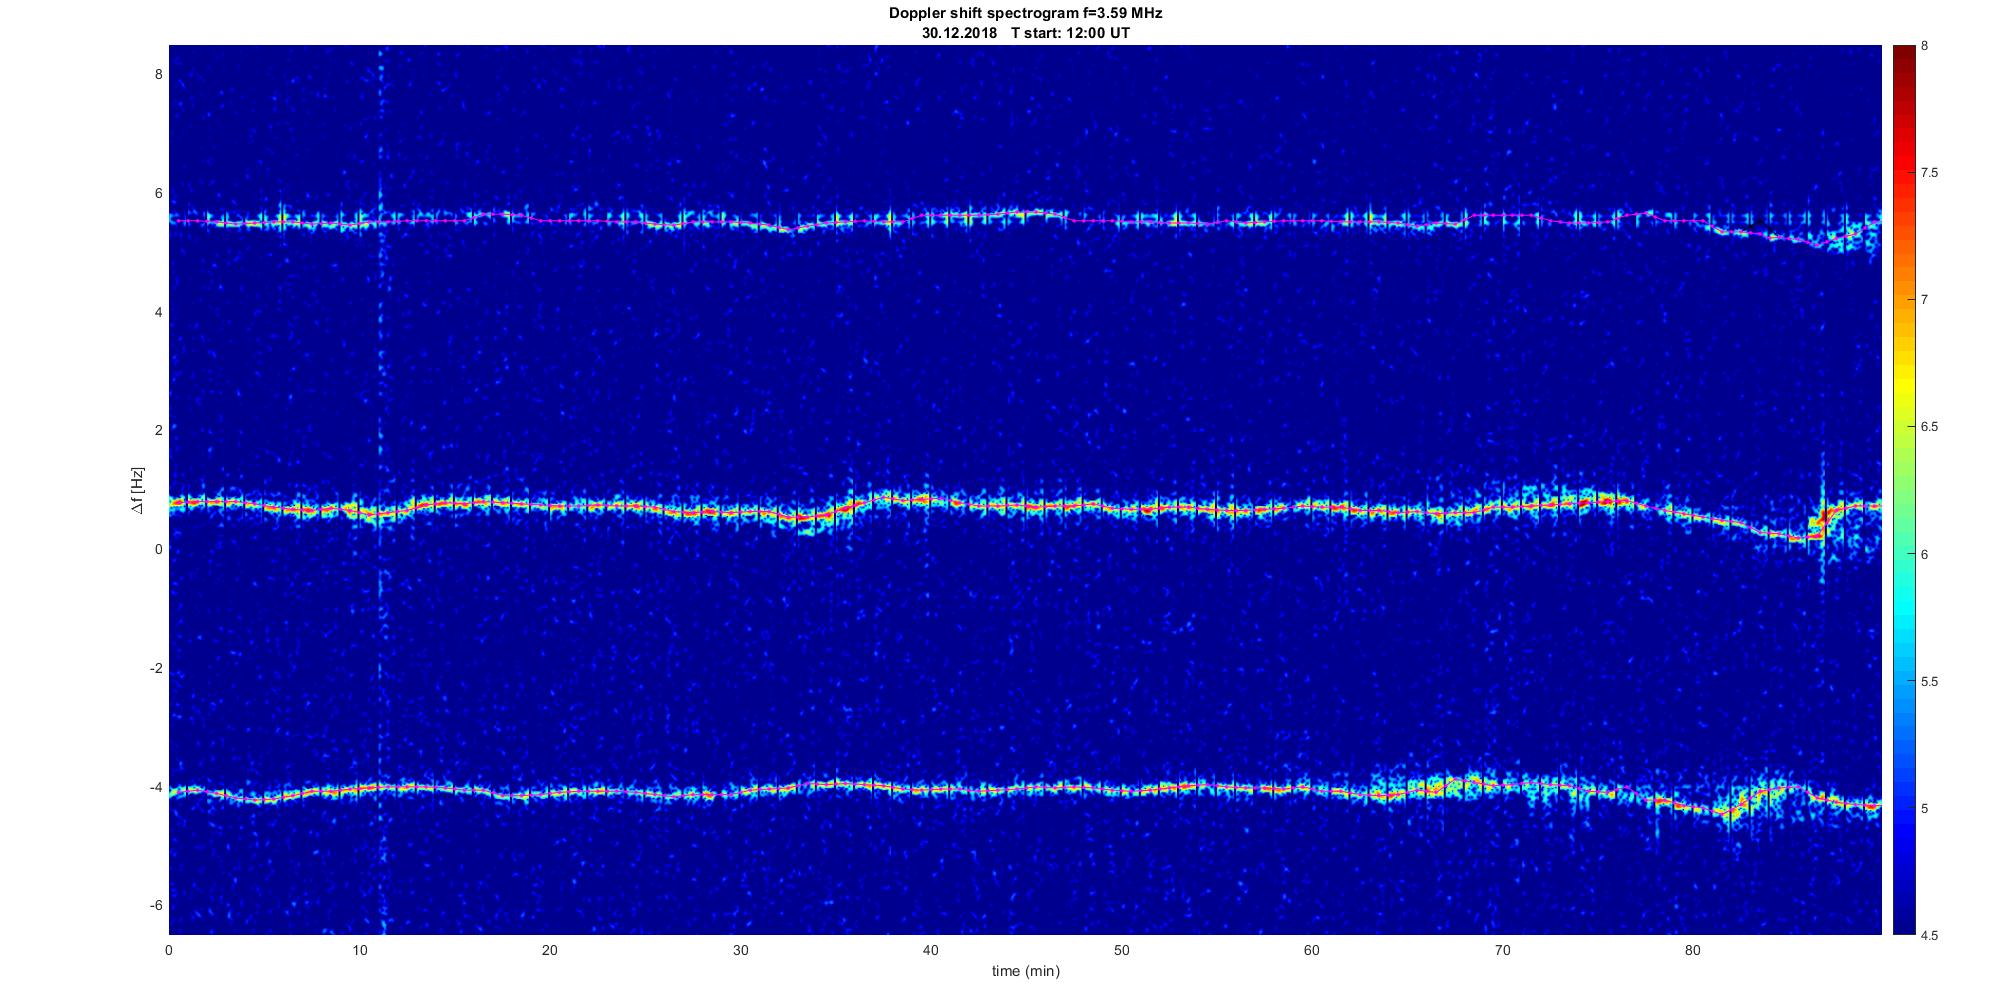Click the colorbar tick label '6.5'
Viewport: 2000px width, 1003px height.
(1930, 427)
